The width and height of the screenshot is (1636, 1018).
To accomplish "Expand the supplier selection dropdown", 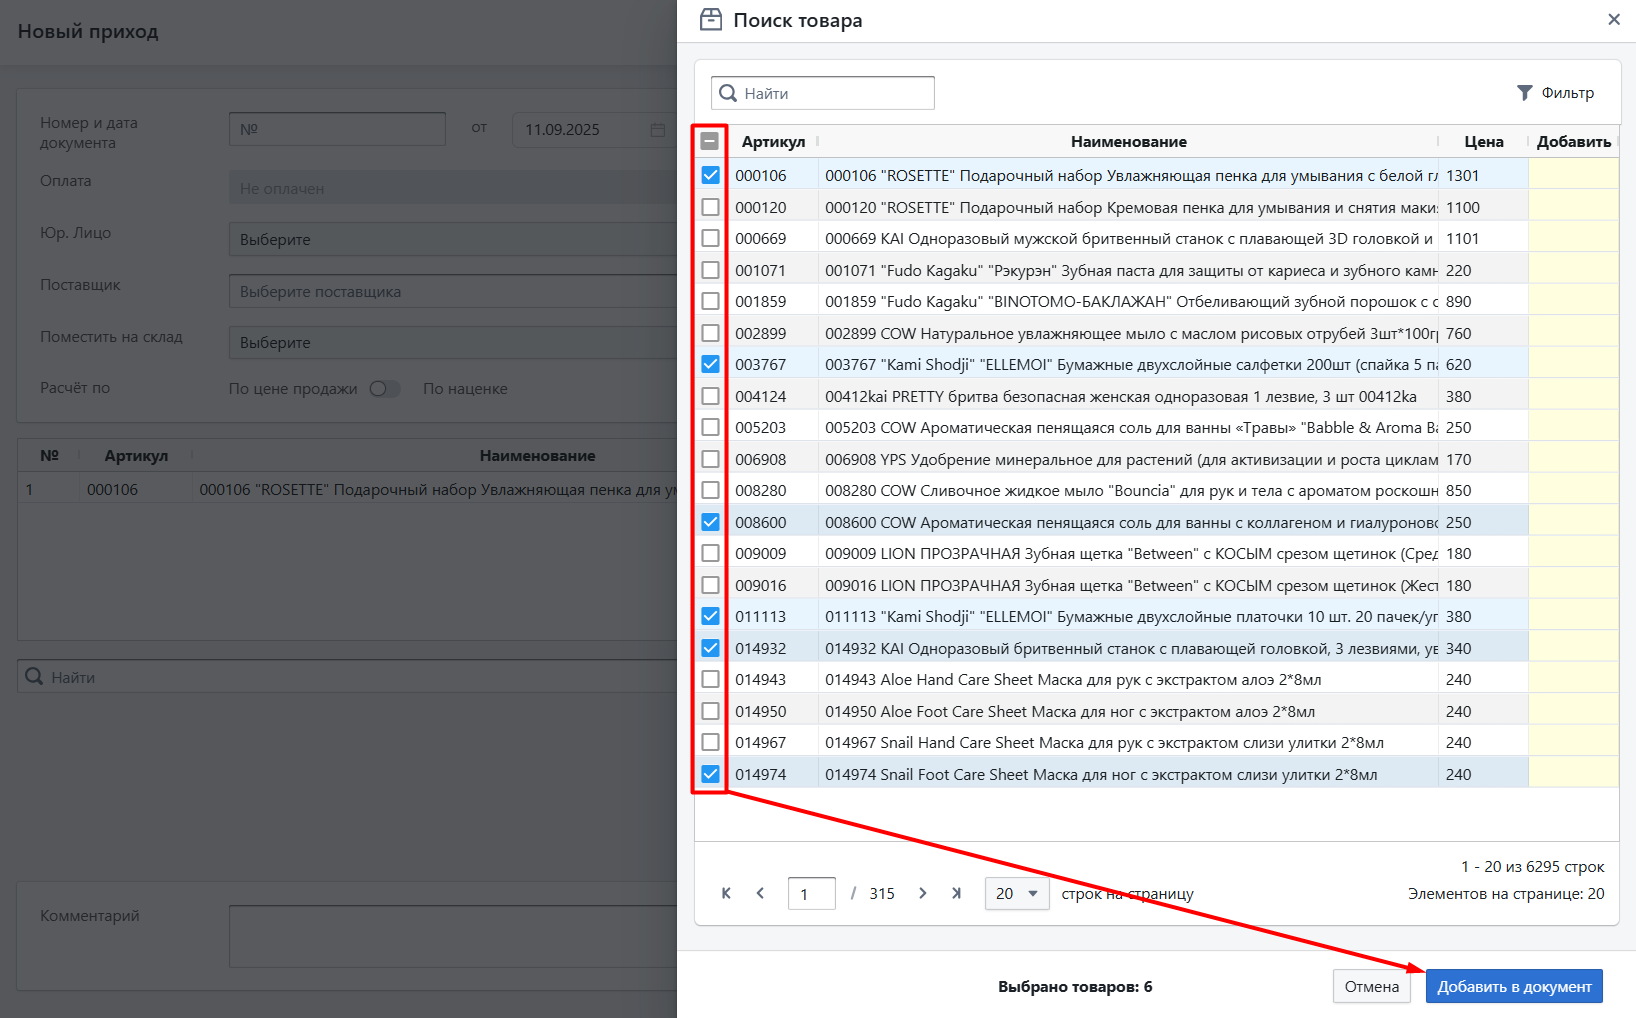I will click(x=452, y=292).
